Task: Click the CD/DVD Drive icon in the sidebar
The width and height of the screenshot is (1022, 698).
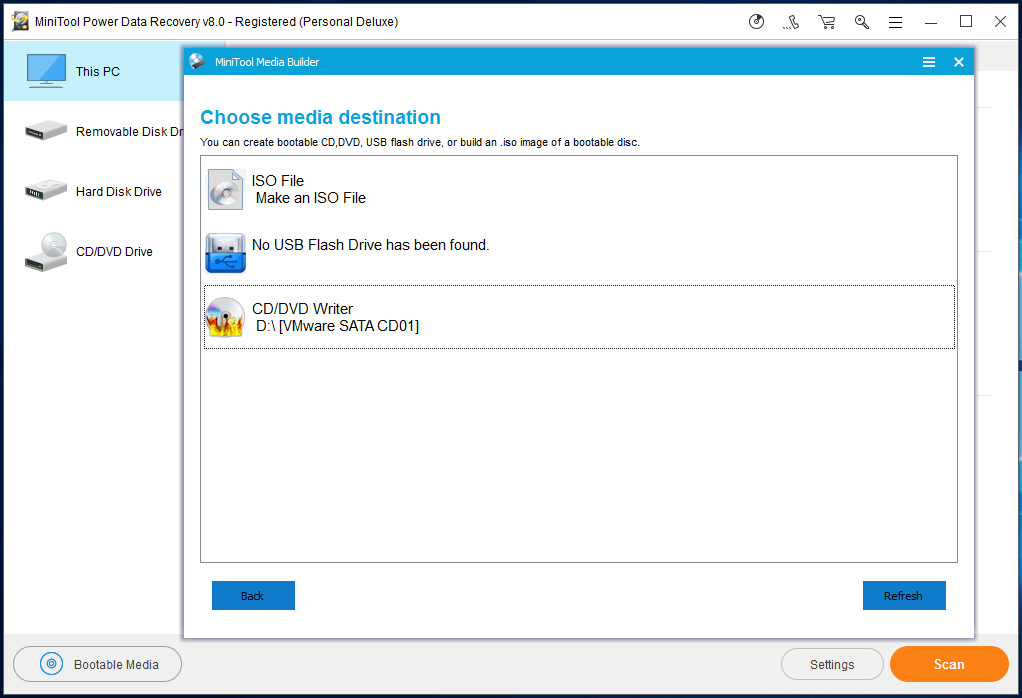Action: point(46,252)
